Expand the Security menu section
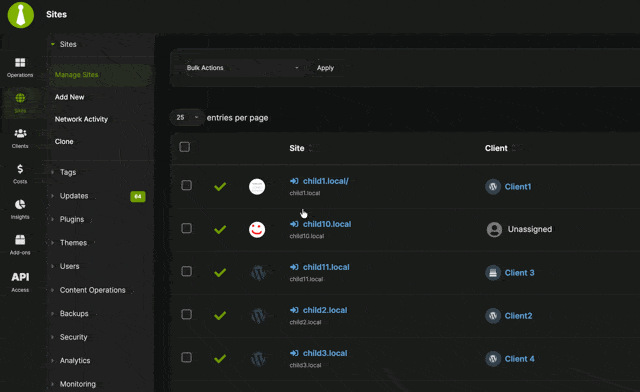 click(73, 337)
